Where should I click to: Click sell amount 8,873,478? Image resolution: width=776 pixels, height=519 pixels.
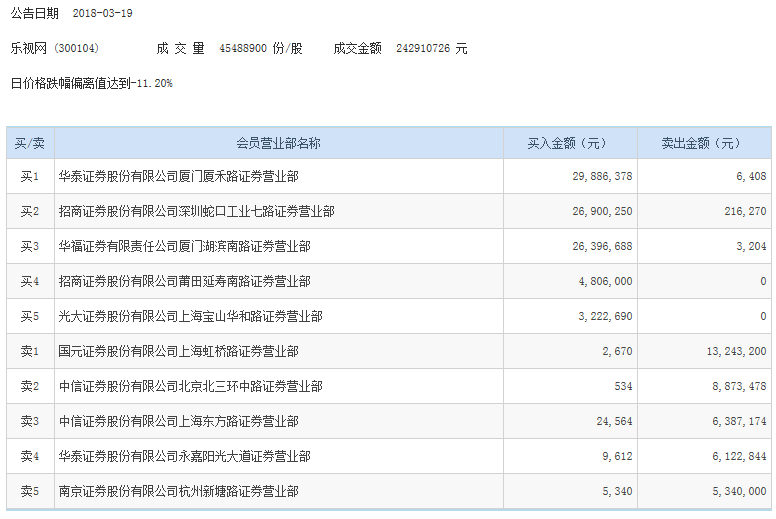point(739,386)
